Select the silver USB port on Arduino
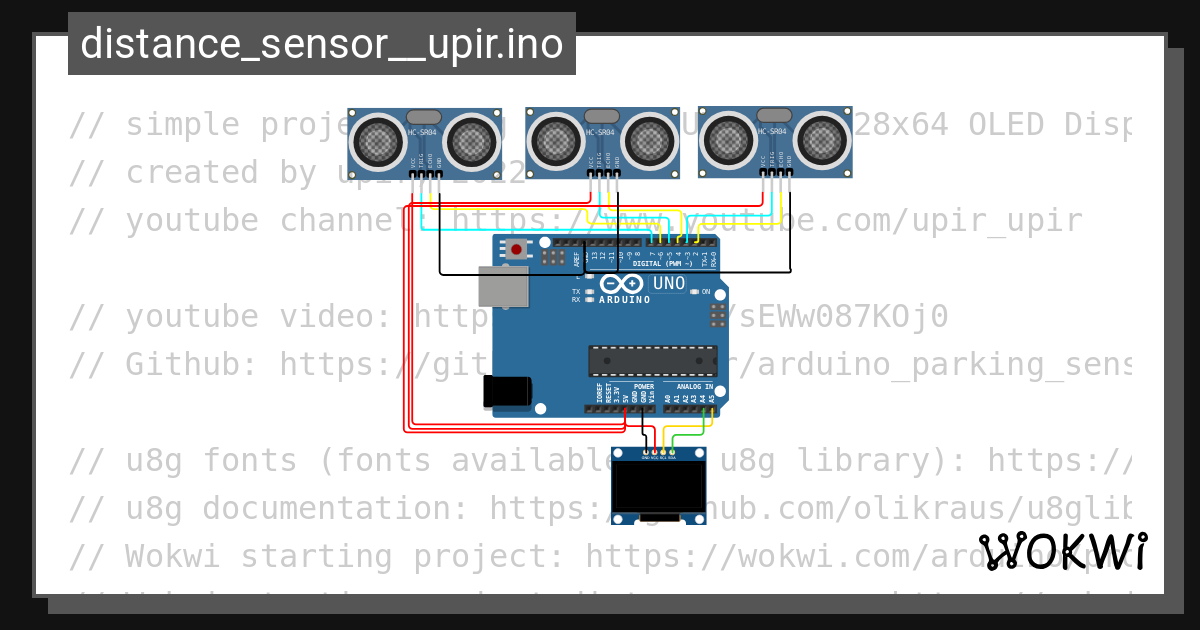Viewport: 1200px width, 630px height. point(503,286)
